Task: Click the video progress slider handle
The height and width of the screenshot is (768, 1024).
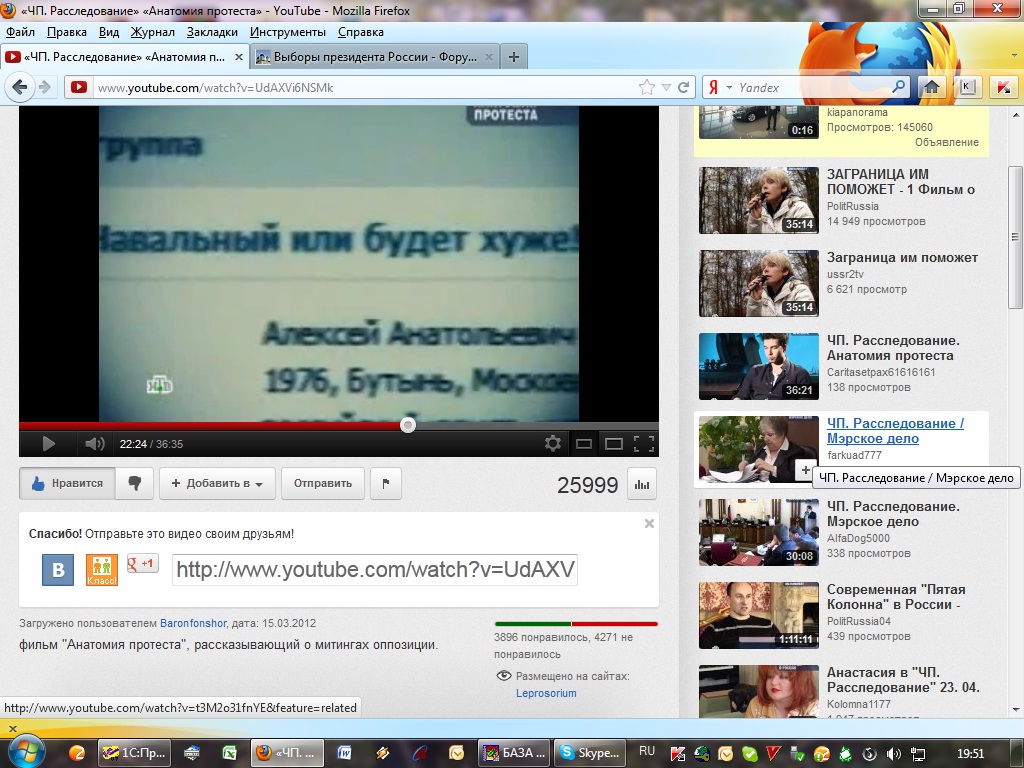Action: click(408, 425)
